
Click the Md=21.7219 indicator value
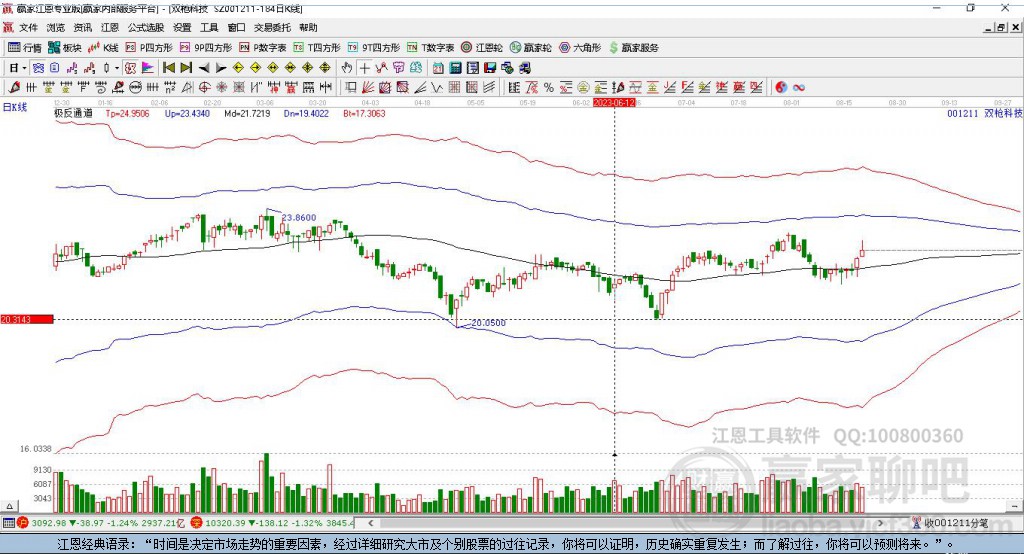[x=248, y=113]
